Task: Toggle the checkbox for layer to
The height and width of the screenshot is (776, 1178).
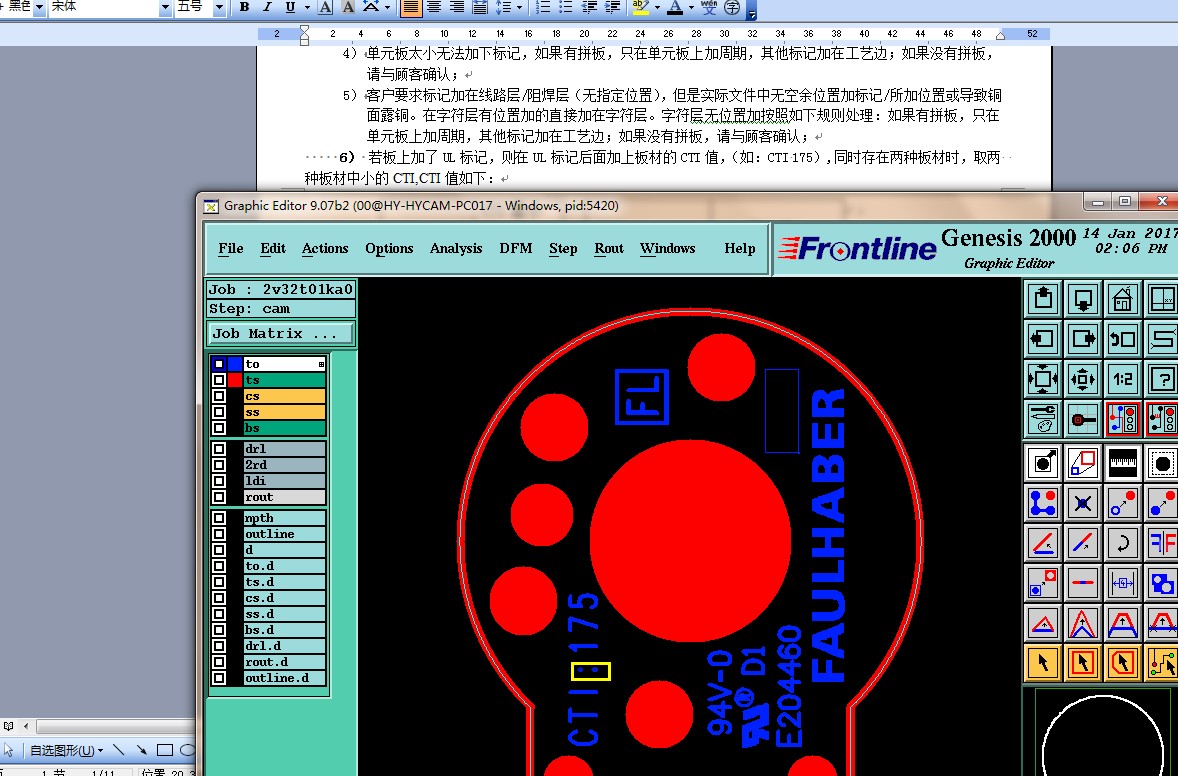Action: pos(219,364)
